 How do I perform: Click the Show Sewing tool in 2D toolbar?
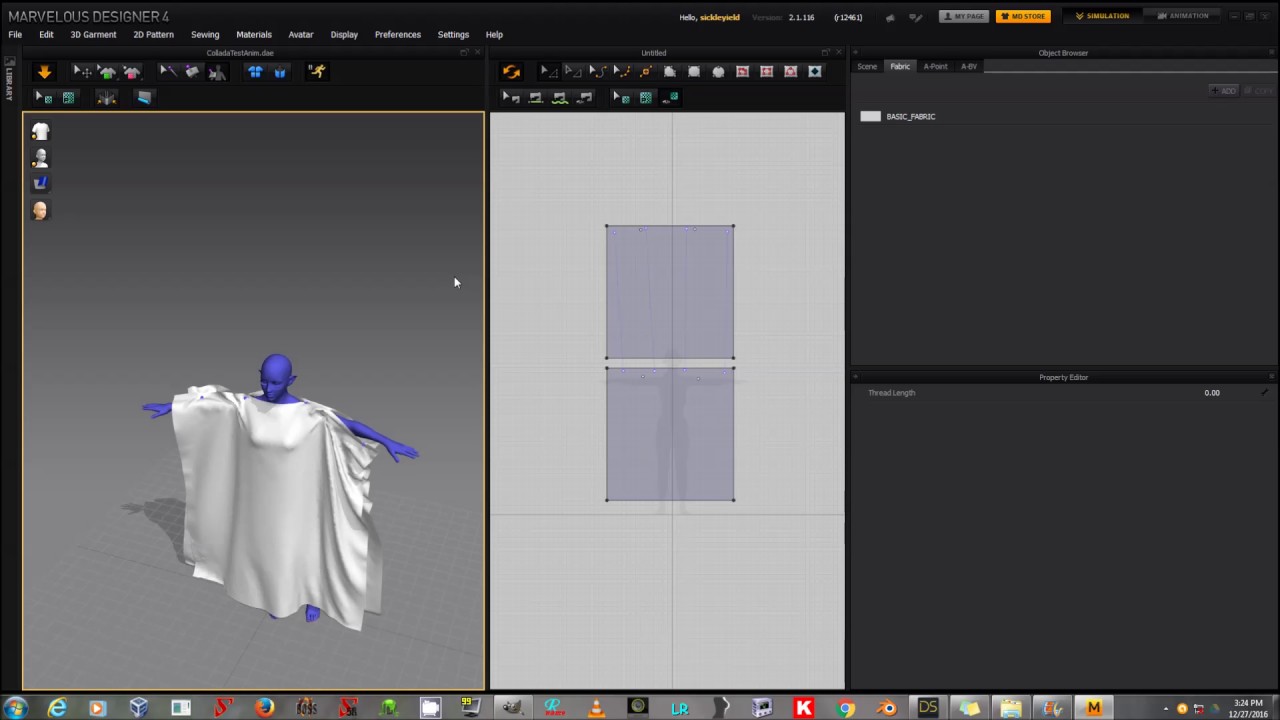pos(584,97)
